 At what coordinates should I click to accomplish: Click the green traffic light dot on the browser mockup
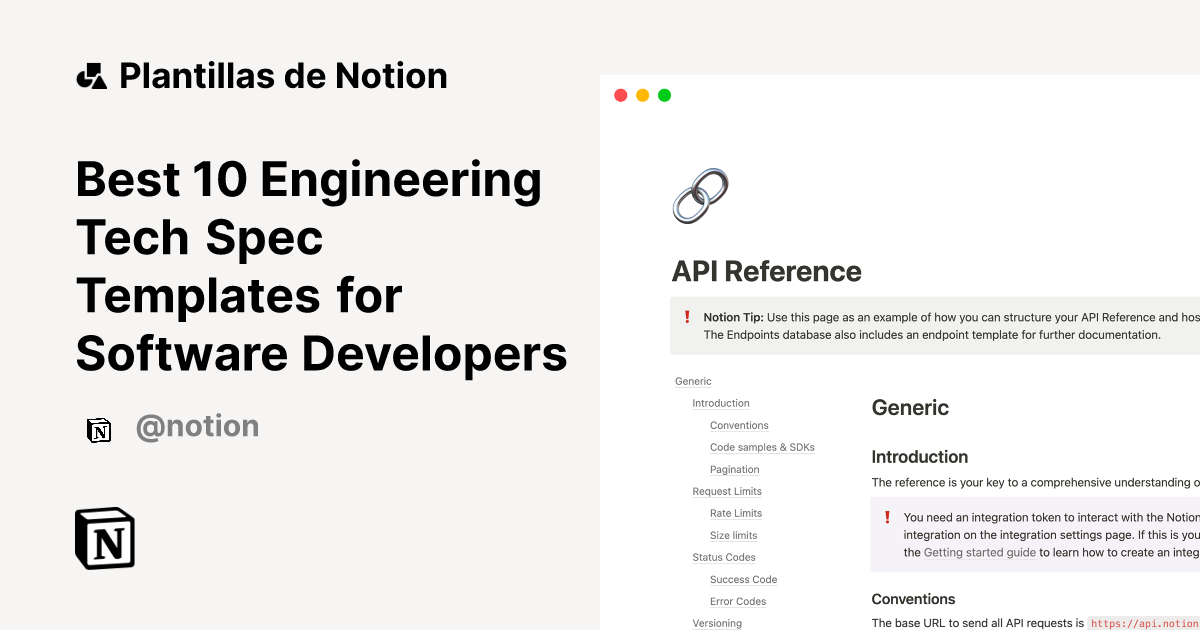click(664, 95)
